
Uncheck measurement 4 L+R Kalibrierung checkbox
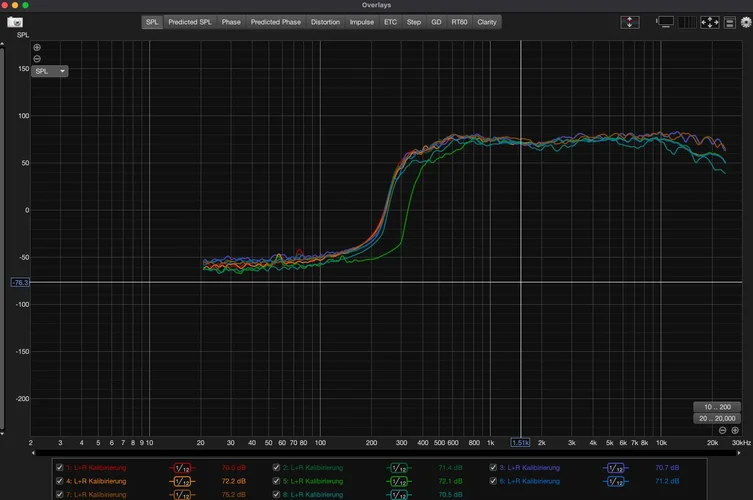coord(60,481)
